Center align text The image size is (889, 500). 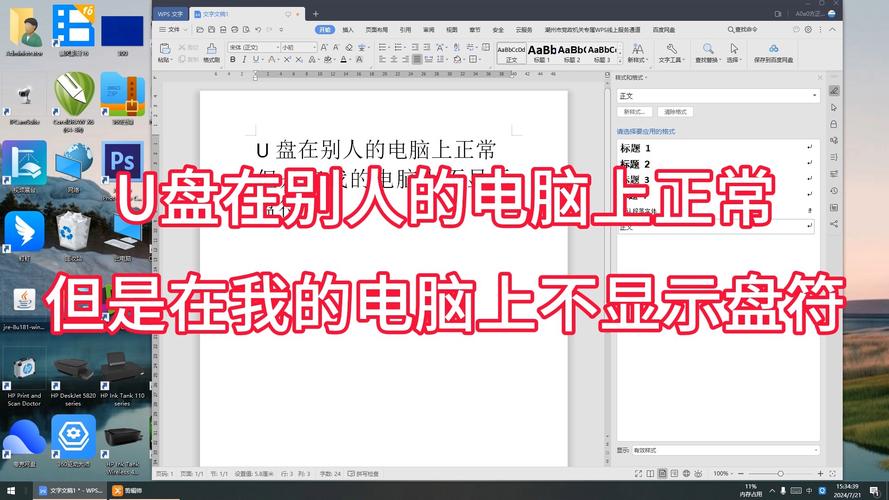coord(393,59)
